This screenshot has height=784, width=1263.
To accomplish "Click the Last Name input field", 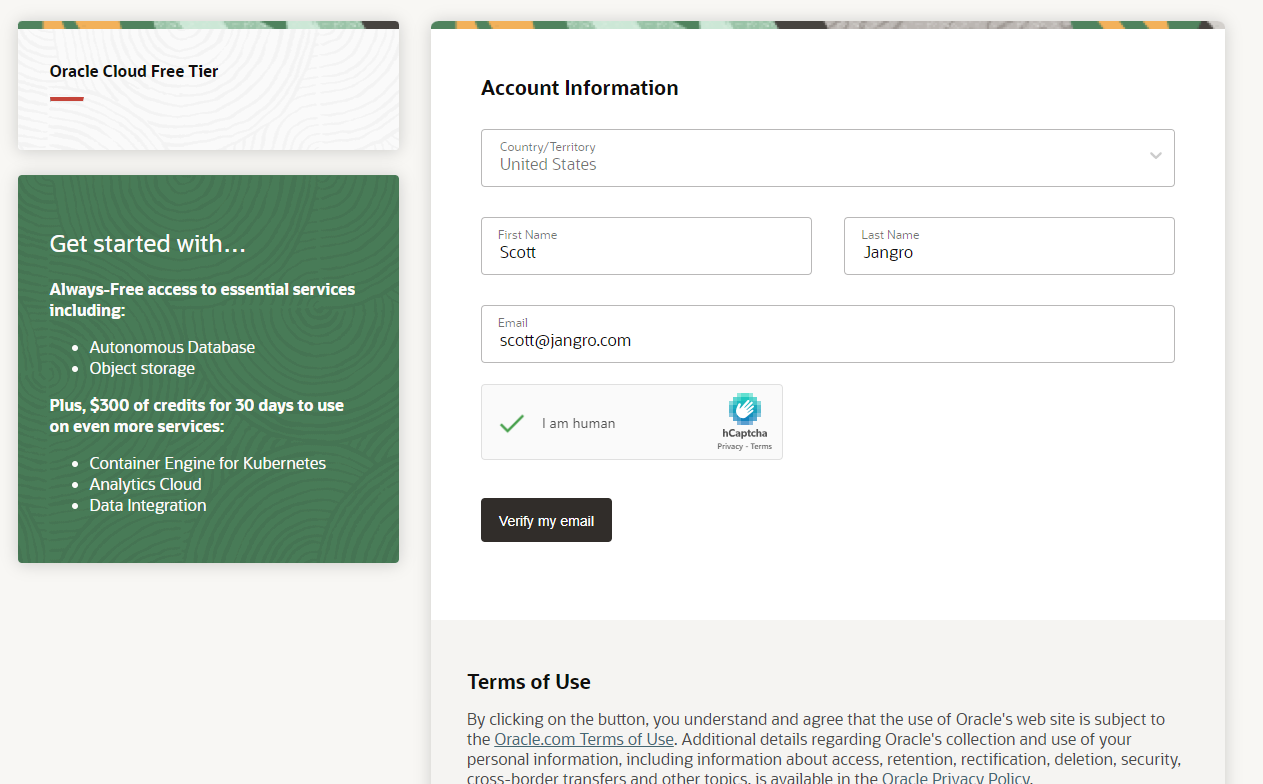I will pos(1008,252).
